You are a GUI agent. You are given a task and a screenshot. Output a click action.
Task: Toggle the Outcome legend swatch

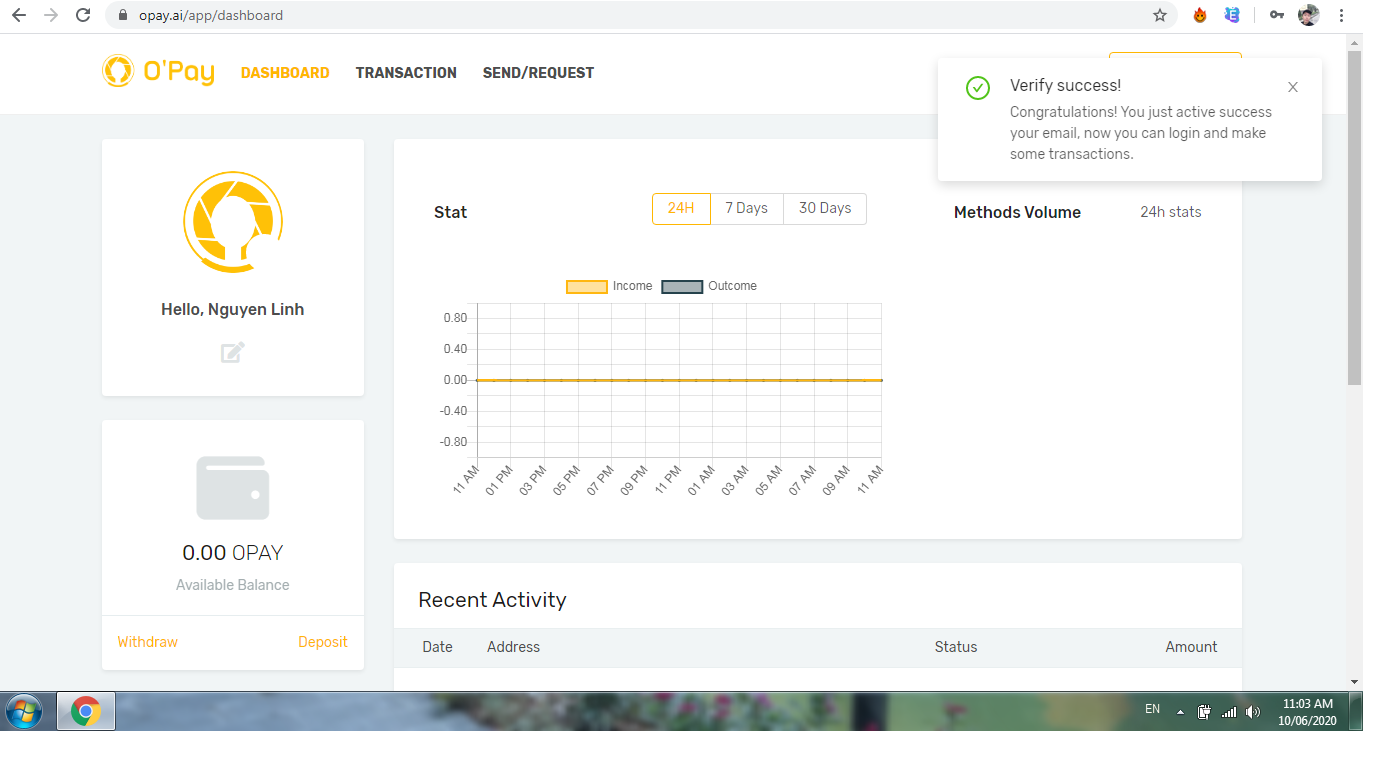click(x=682, y=287)
